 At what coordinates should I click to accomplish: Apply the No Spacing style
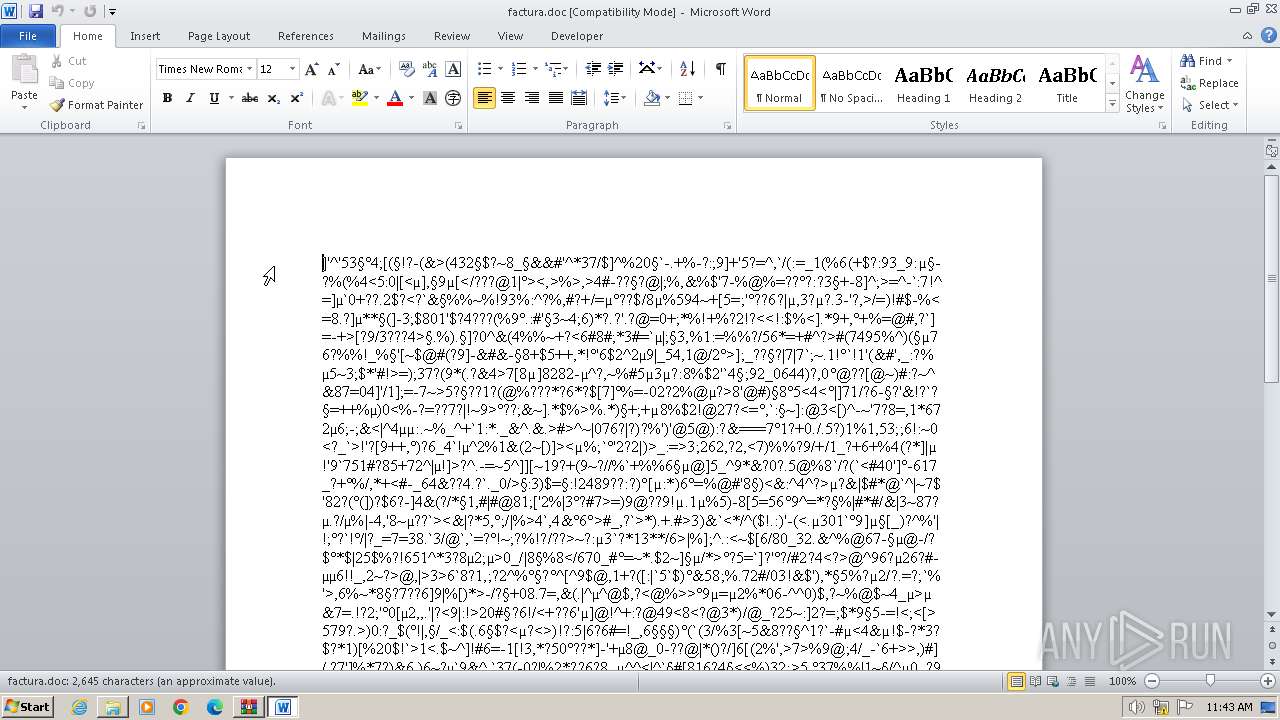(851, 84)
